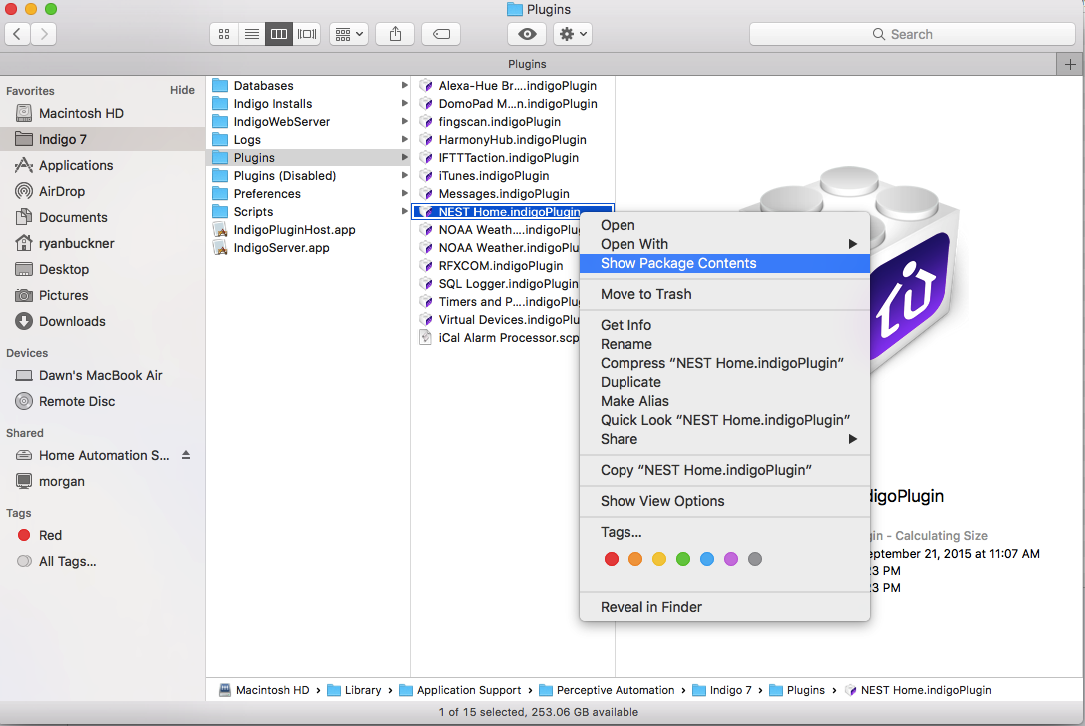Click the Share toolbar icon
Image resolution: width=1085 pixels, height=726 pixels.
coord(395,34)
